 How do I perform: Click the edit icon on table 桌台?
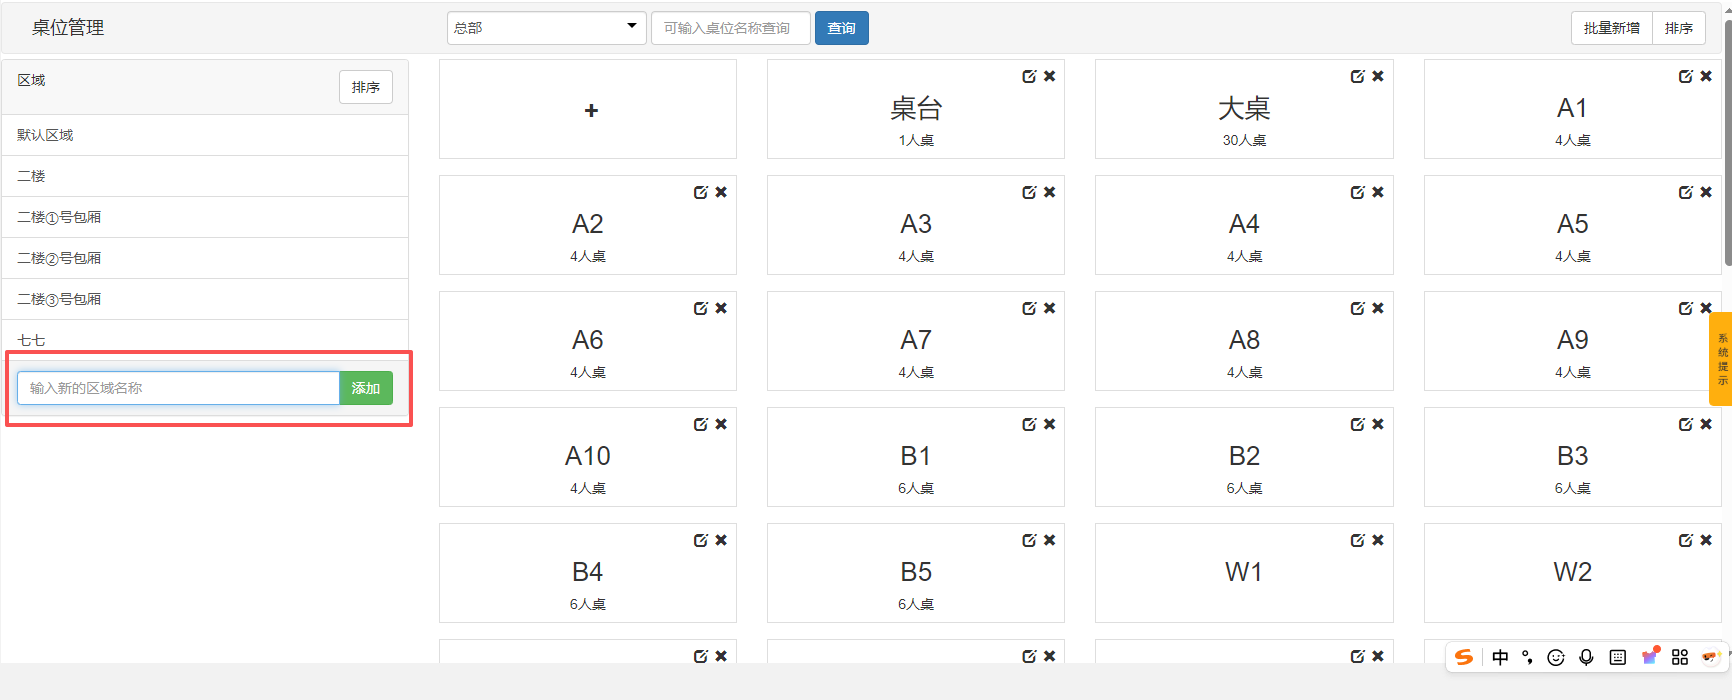1029,76
